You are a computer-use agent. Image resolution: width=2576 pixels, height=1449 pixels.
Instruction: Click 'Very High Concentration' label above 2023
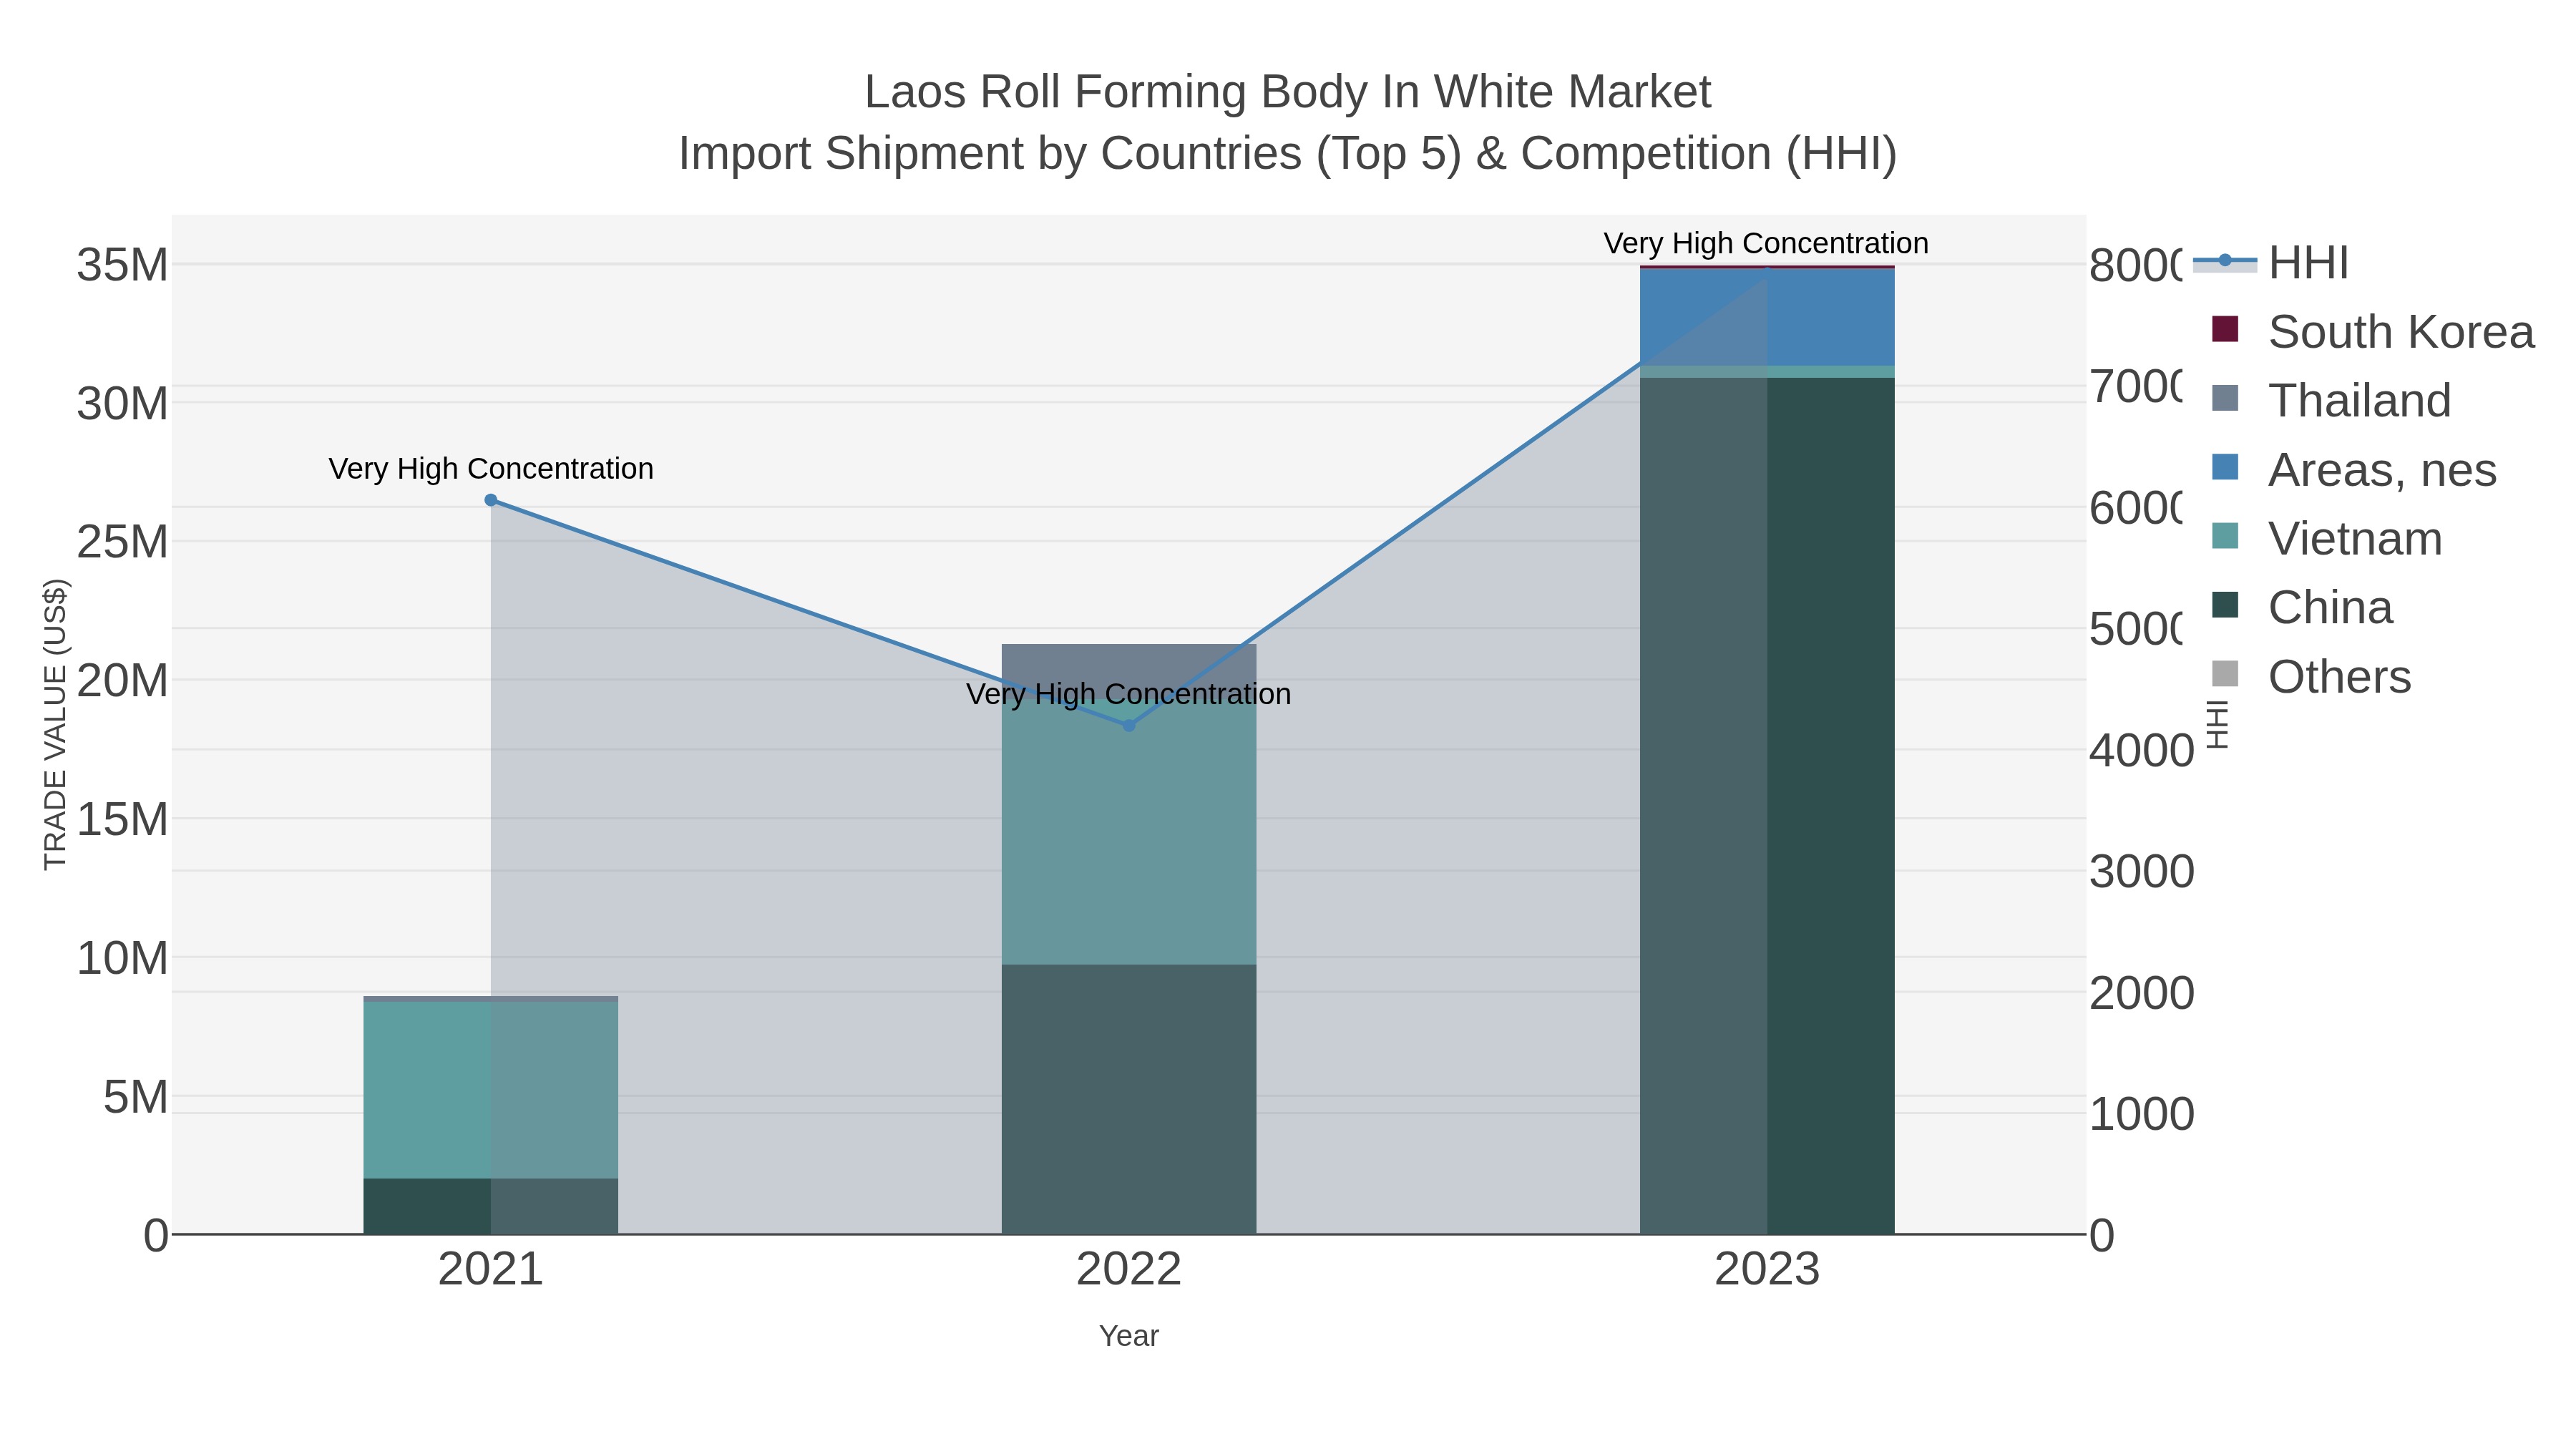(1766, 243)
